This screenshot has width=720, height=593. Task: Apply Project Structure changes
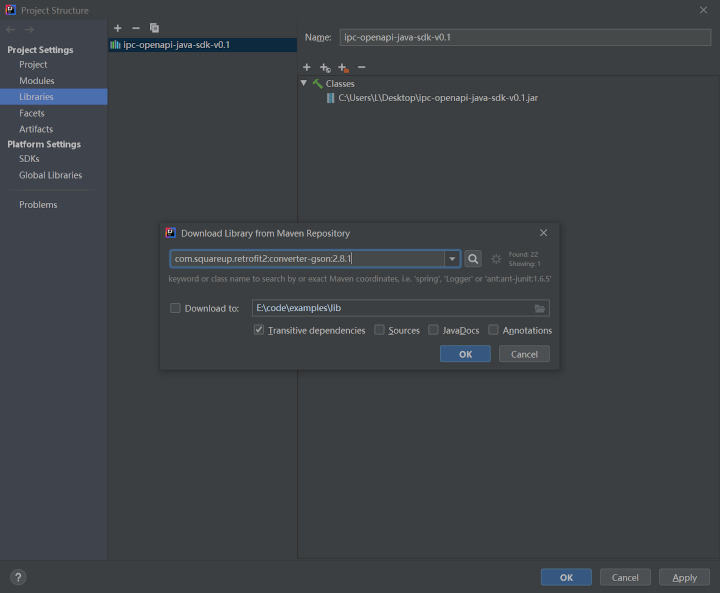(x=684, y=577)
